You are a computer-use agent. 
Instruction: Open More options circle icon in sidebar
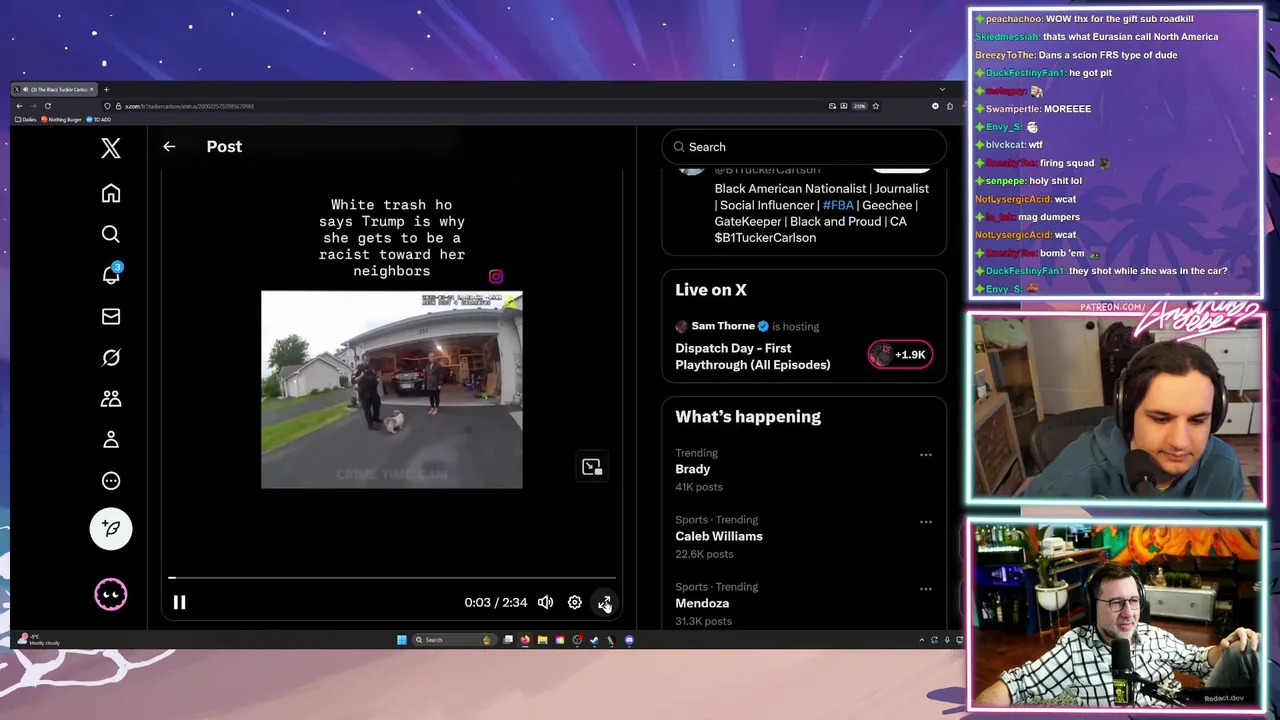coord(111,481)
